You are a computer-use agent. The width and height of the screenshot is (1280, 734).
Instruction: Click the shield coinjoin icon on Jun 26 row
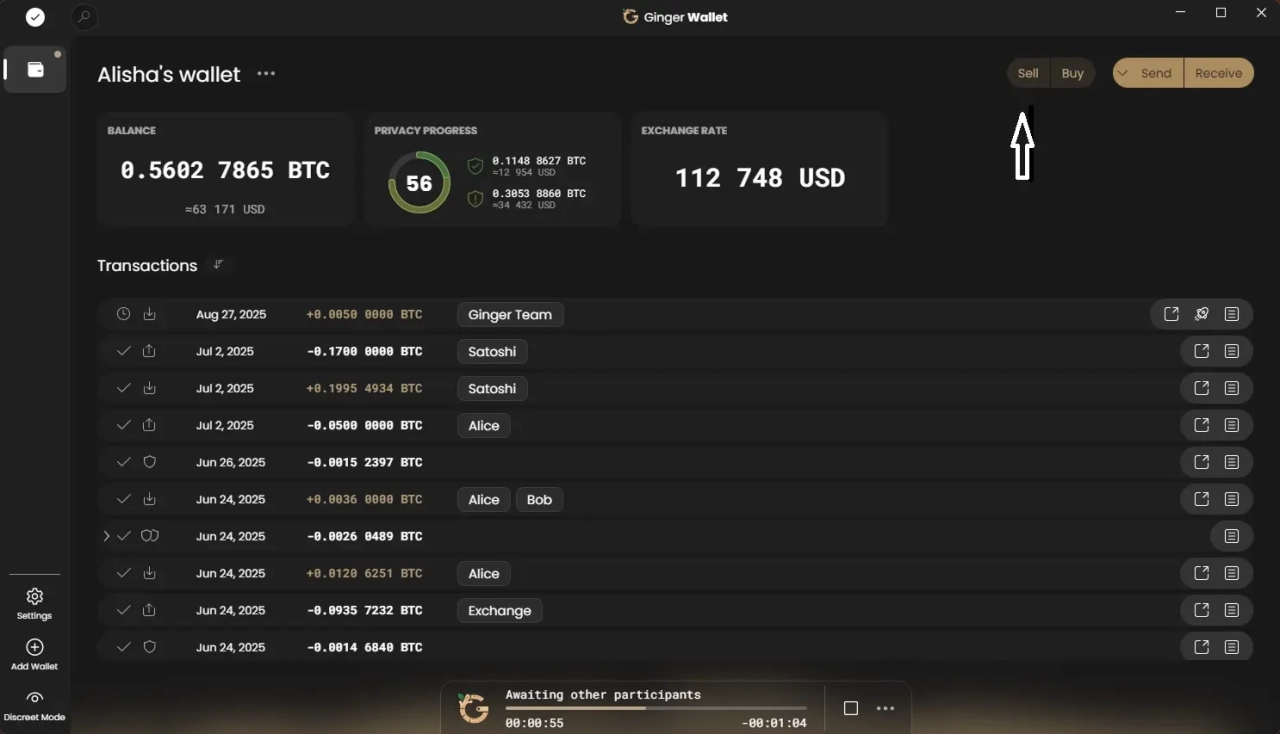(x=150, y=462)
